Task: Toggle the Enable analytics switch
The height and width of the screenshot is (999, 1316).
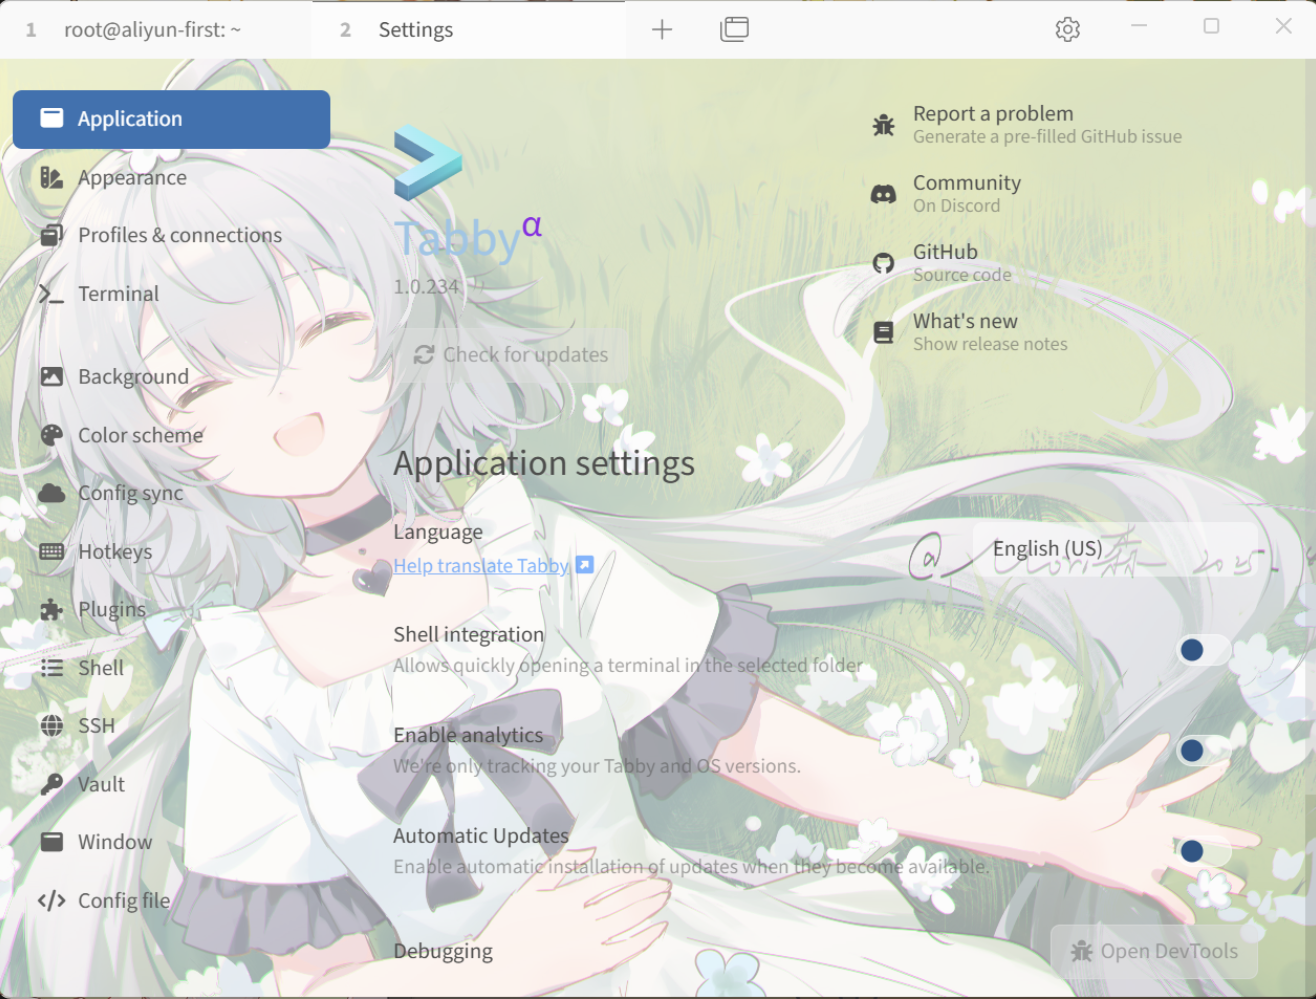Action: click(x=1203, y=750)
